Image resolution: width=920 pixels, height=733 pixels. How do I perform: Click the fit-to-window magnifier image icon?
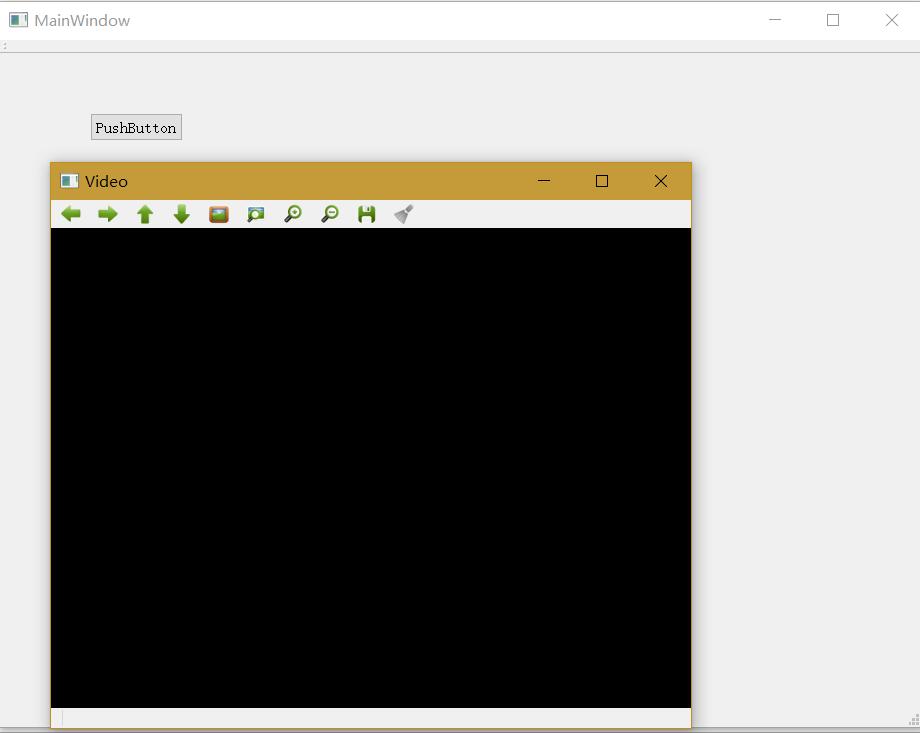click(x=256, y=214)
